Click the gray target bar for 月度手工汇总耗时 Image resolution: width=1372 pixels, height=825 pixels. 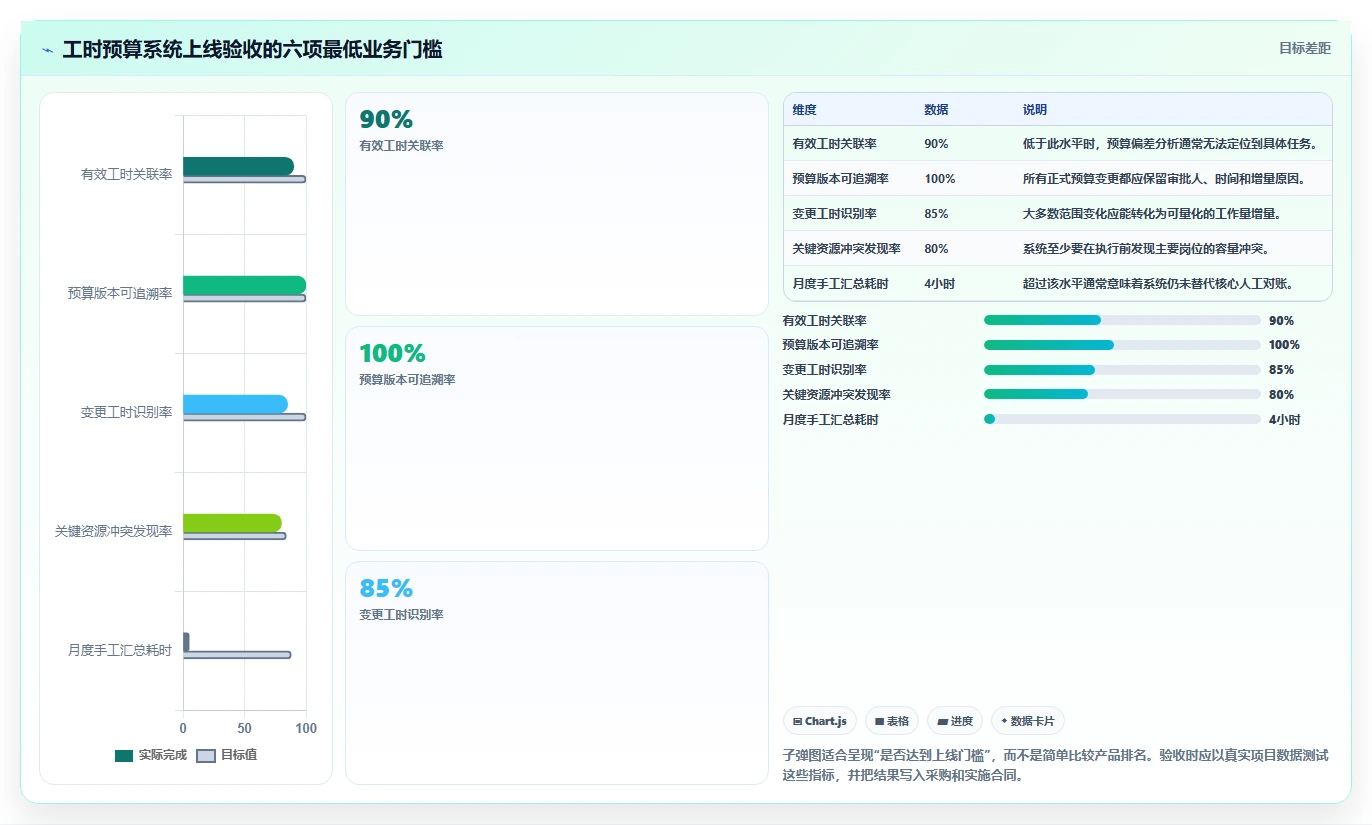pyautogui.click(x=237, y=655)
